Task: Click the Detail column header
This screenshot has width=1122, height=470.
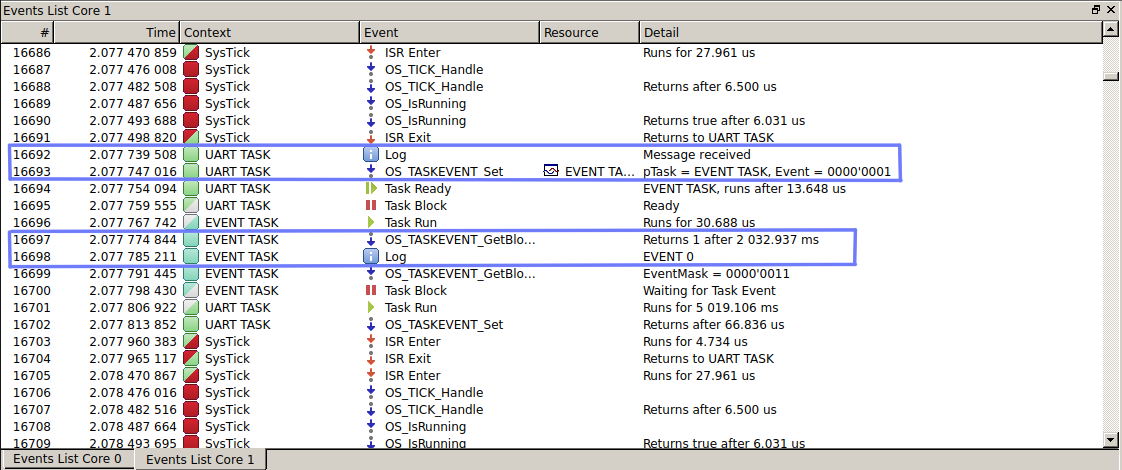Action: coord(870,33)
